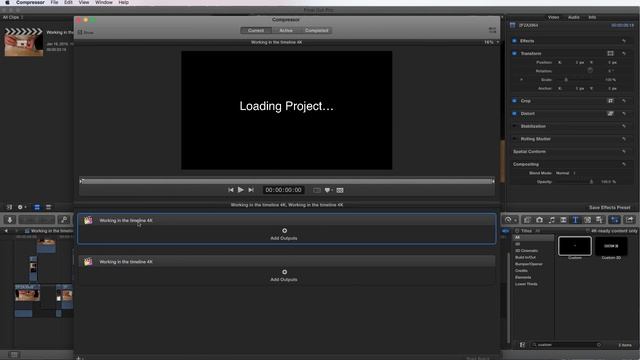Open the Photos browser camera icon

(539, 220)
